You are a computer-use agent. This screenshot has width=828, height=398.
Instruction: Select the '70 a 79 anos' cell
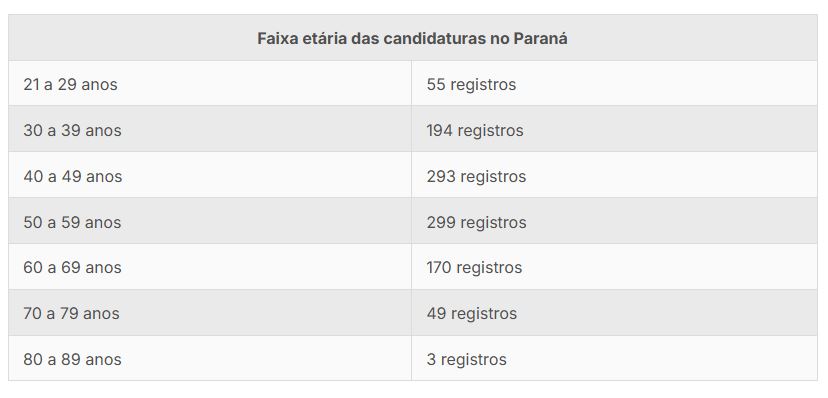click(x=210, y=313)
